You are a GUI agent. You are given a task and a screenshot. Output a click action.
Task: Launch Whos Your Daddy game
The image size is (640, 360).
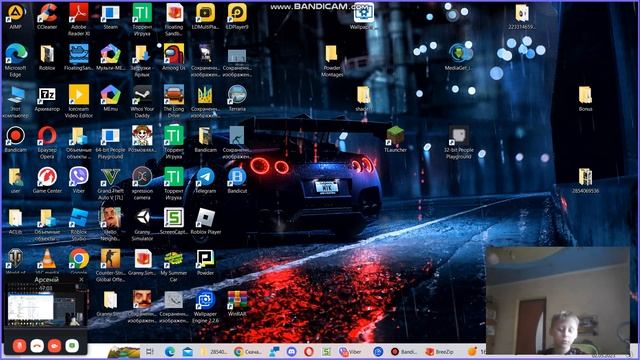142,95
